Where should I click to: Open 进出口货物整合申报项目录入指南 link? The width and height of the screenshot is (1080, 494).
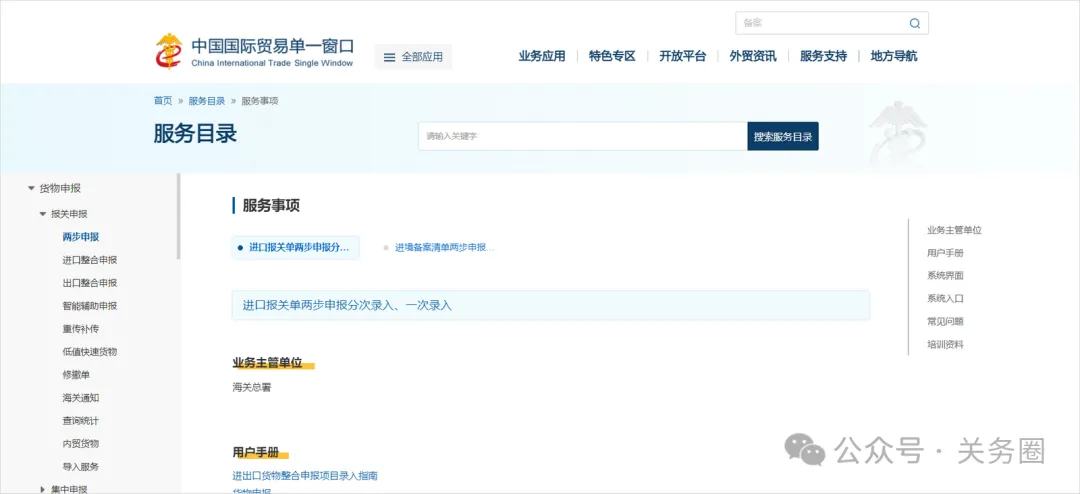pos(305,476)
